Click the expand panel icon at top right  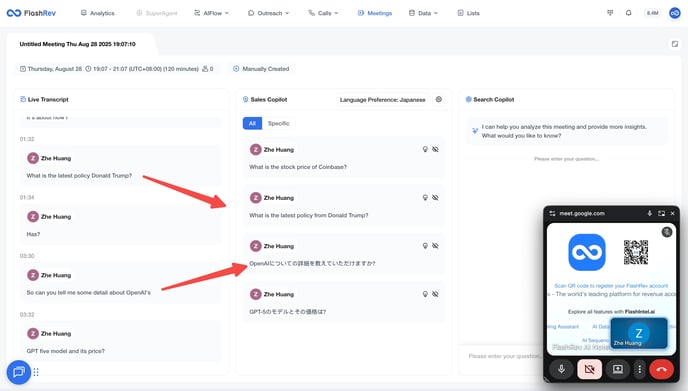(x=675, y=44)
